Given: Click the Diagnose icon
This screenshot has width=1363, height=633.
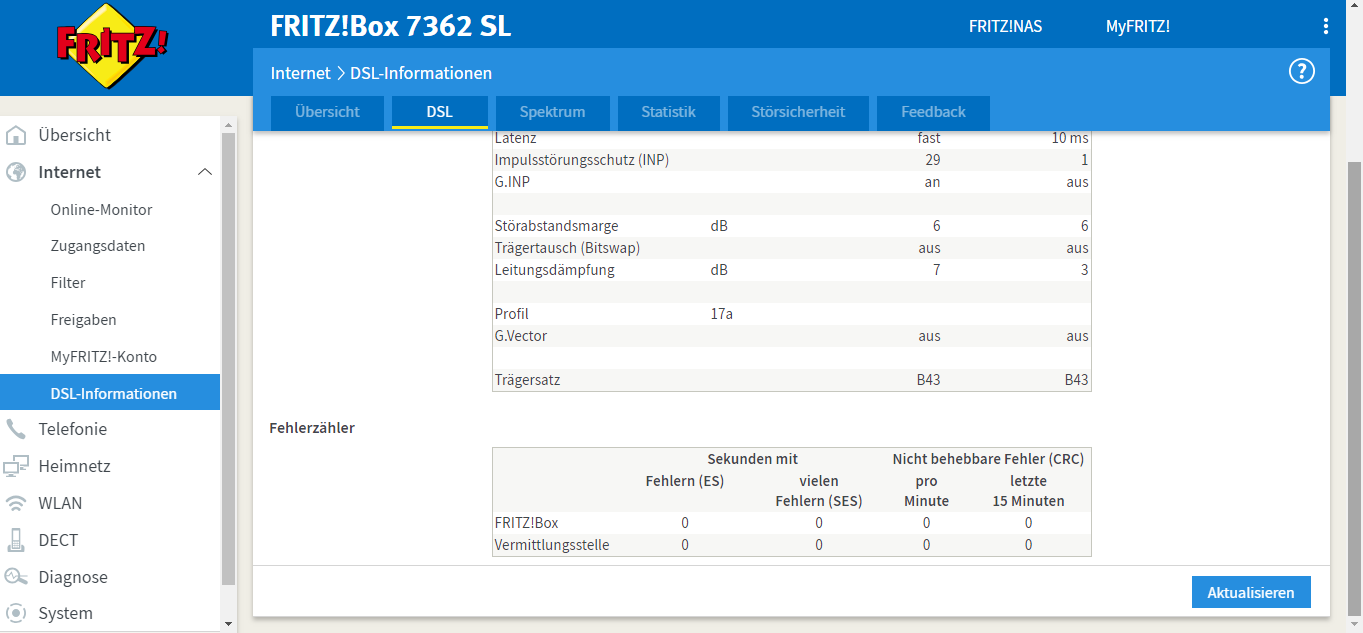Looking at the screenshot, I should 16,577.
